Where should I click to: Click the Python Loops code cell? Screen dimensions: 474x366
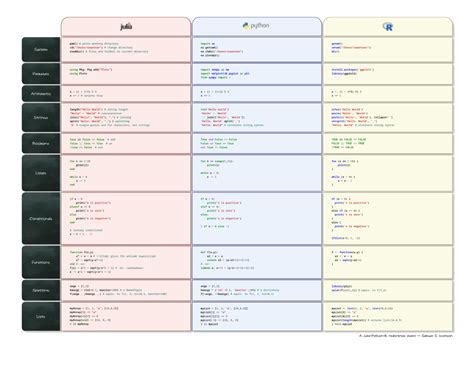(x=257, y=173)
